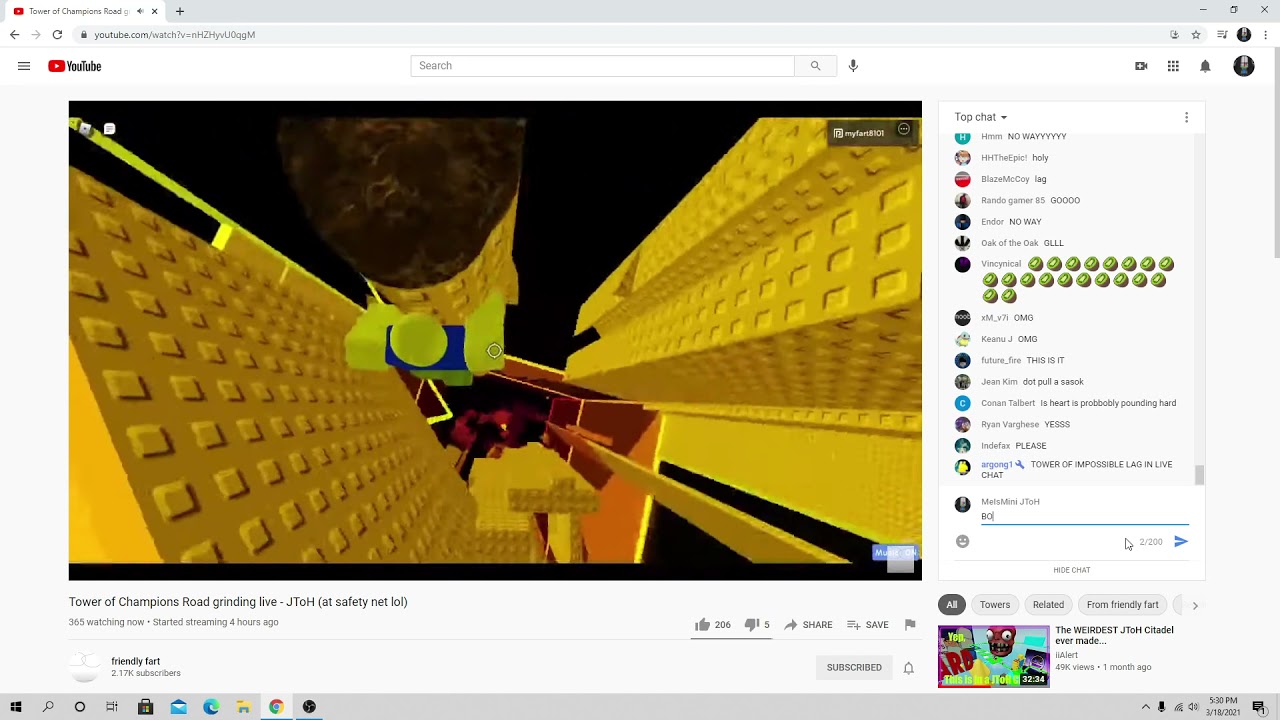Image resolution: width=1280 pixels, height=720 pixels.
Task: Open the notifications bell in the header
Action: [1205, 66]
